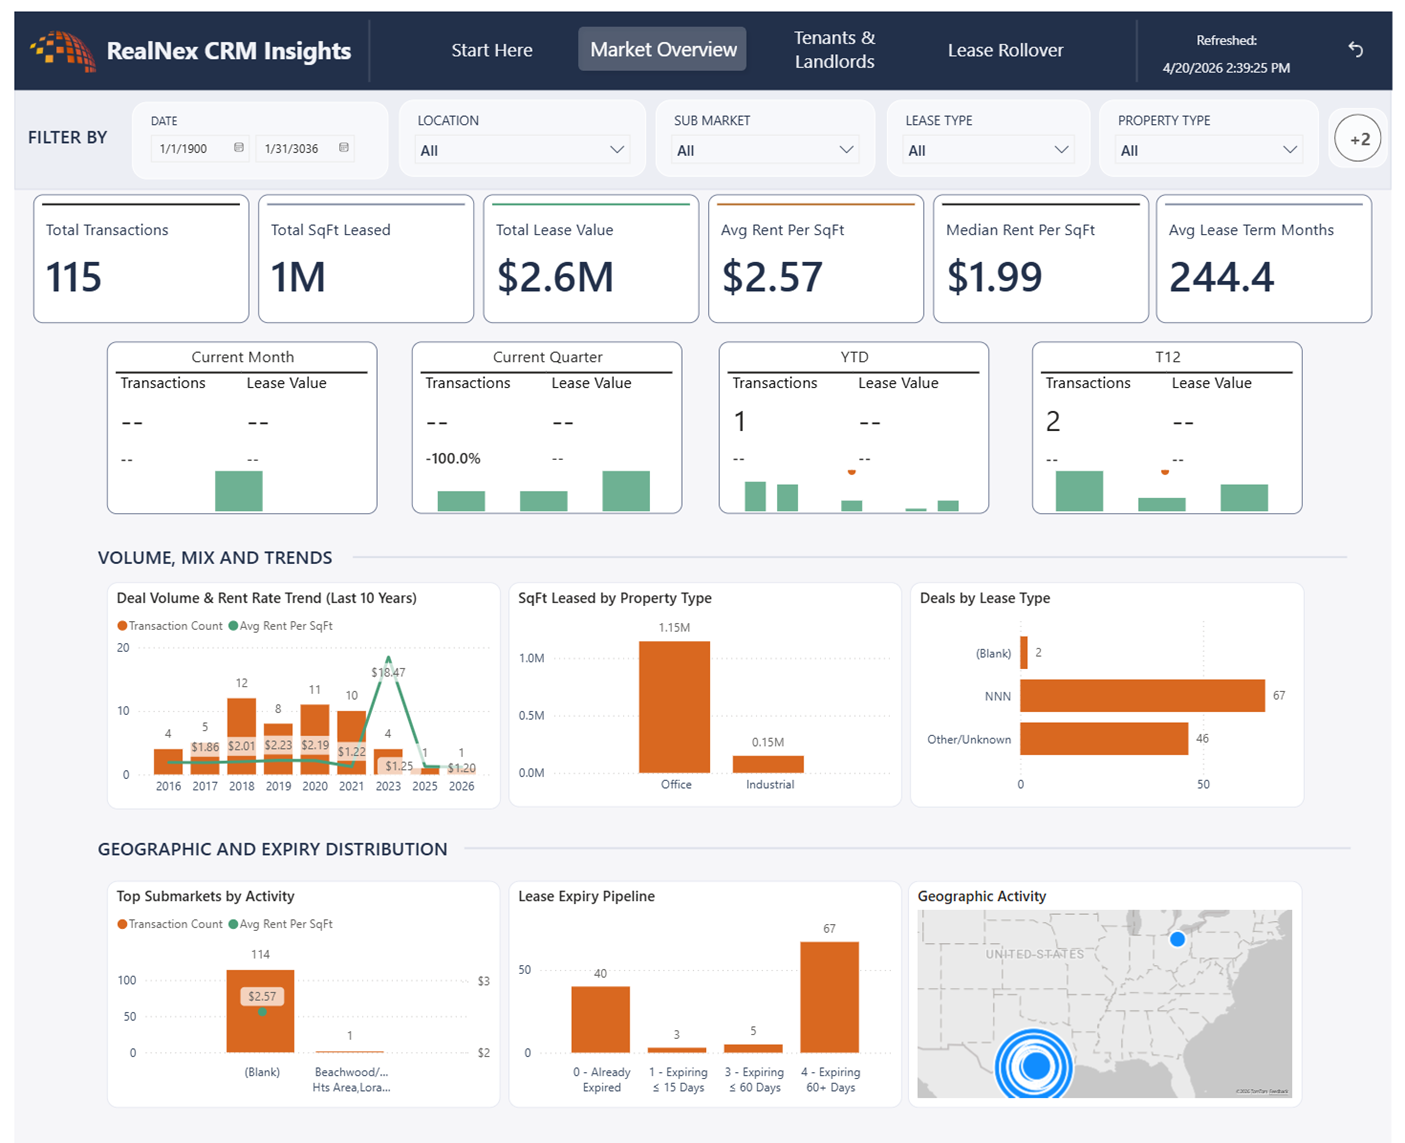The image size is (1405, 1143).
Task: Switch to Tenants & Landlords tab
Action: 834,50
